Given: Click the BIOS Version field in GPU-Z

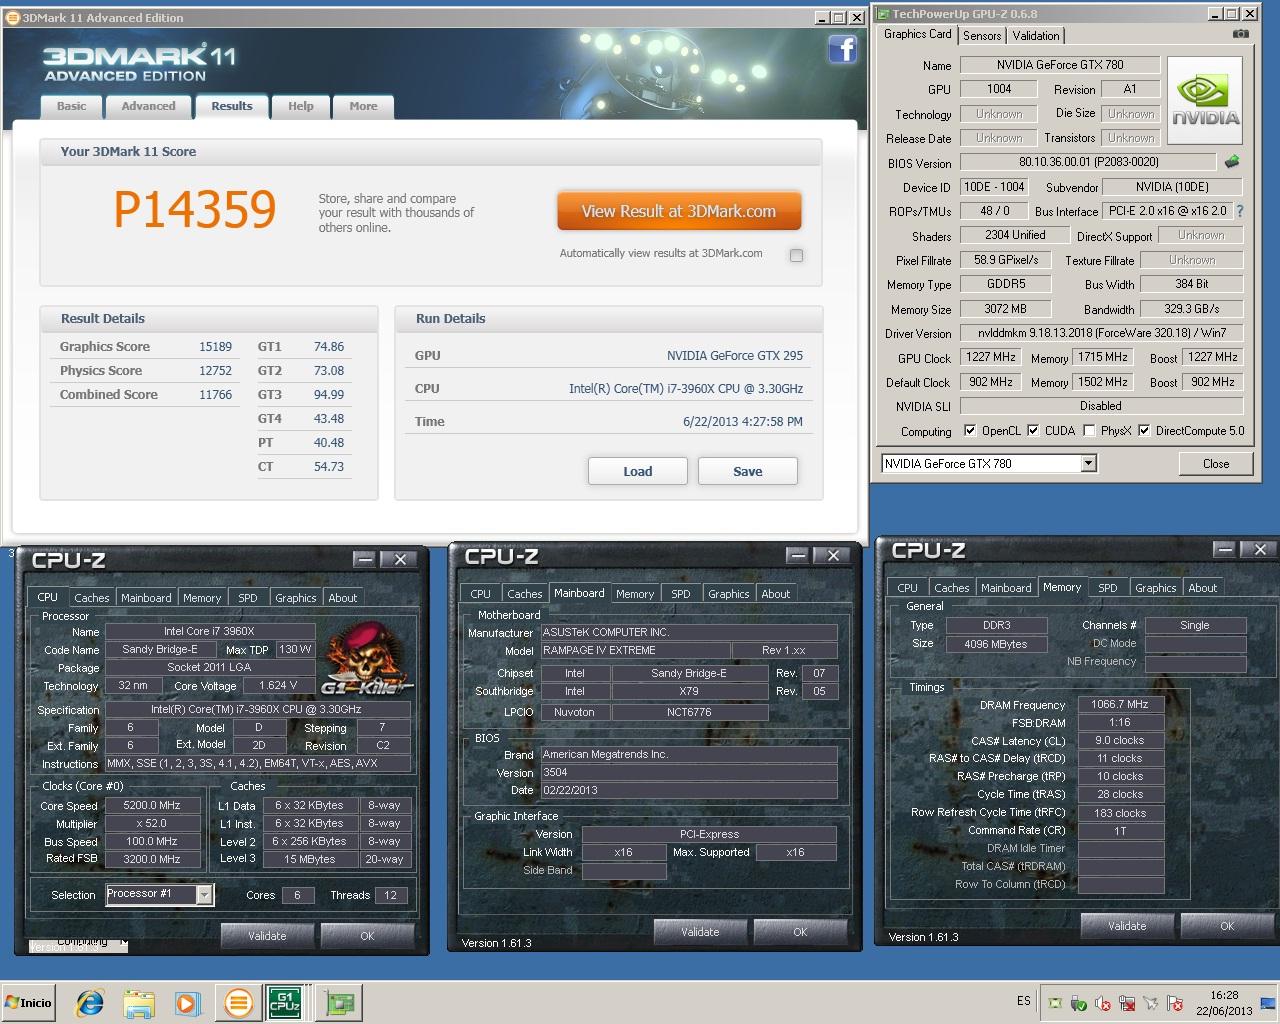Looking at the screenshot, I should click(x=1089, y=162).
